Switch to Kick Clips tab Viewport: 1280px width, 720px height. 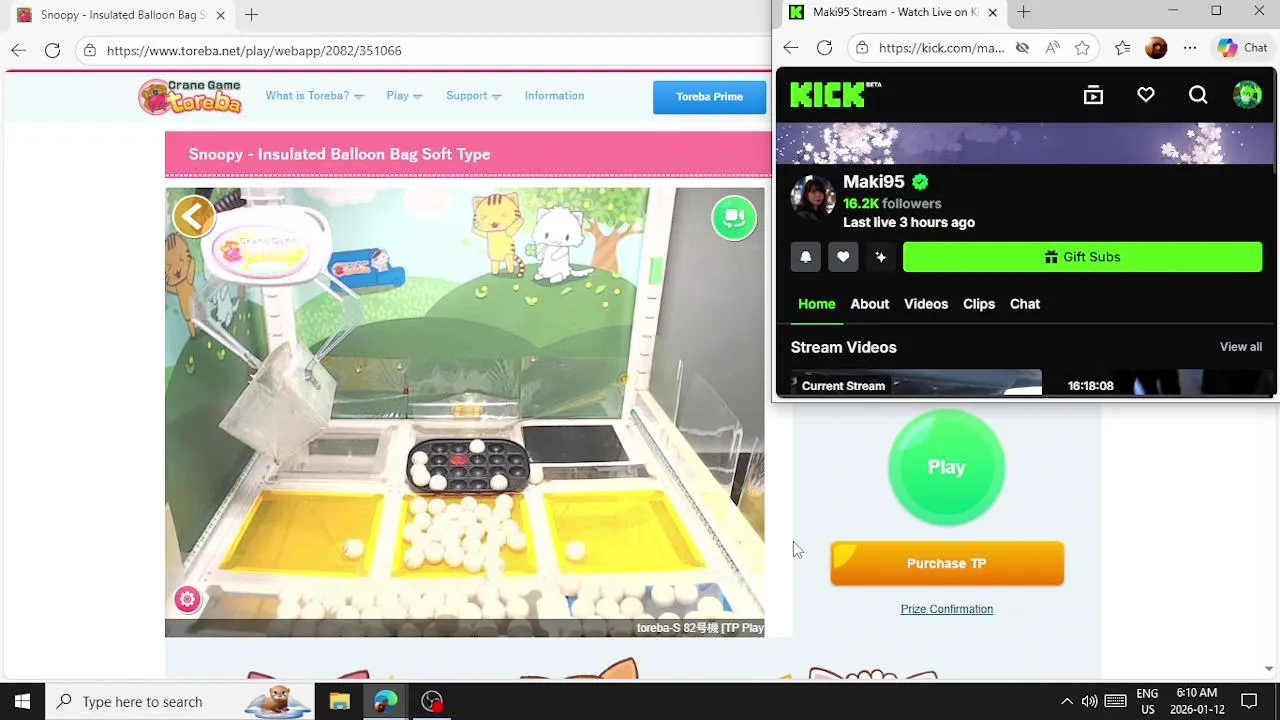point(979,304)
